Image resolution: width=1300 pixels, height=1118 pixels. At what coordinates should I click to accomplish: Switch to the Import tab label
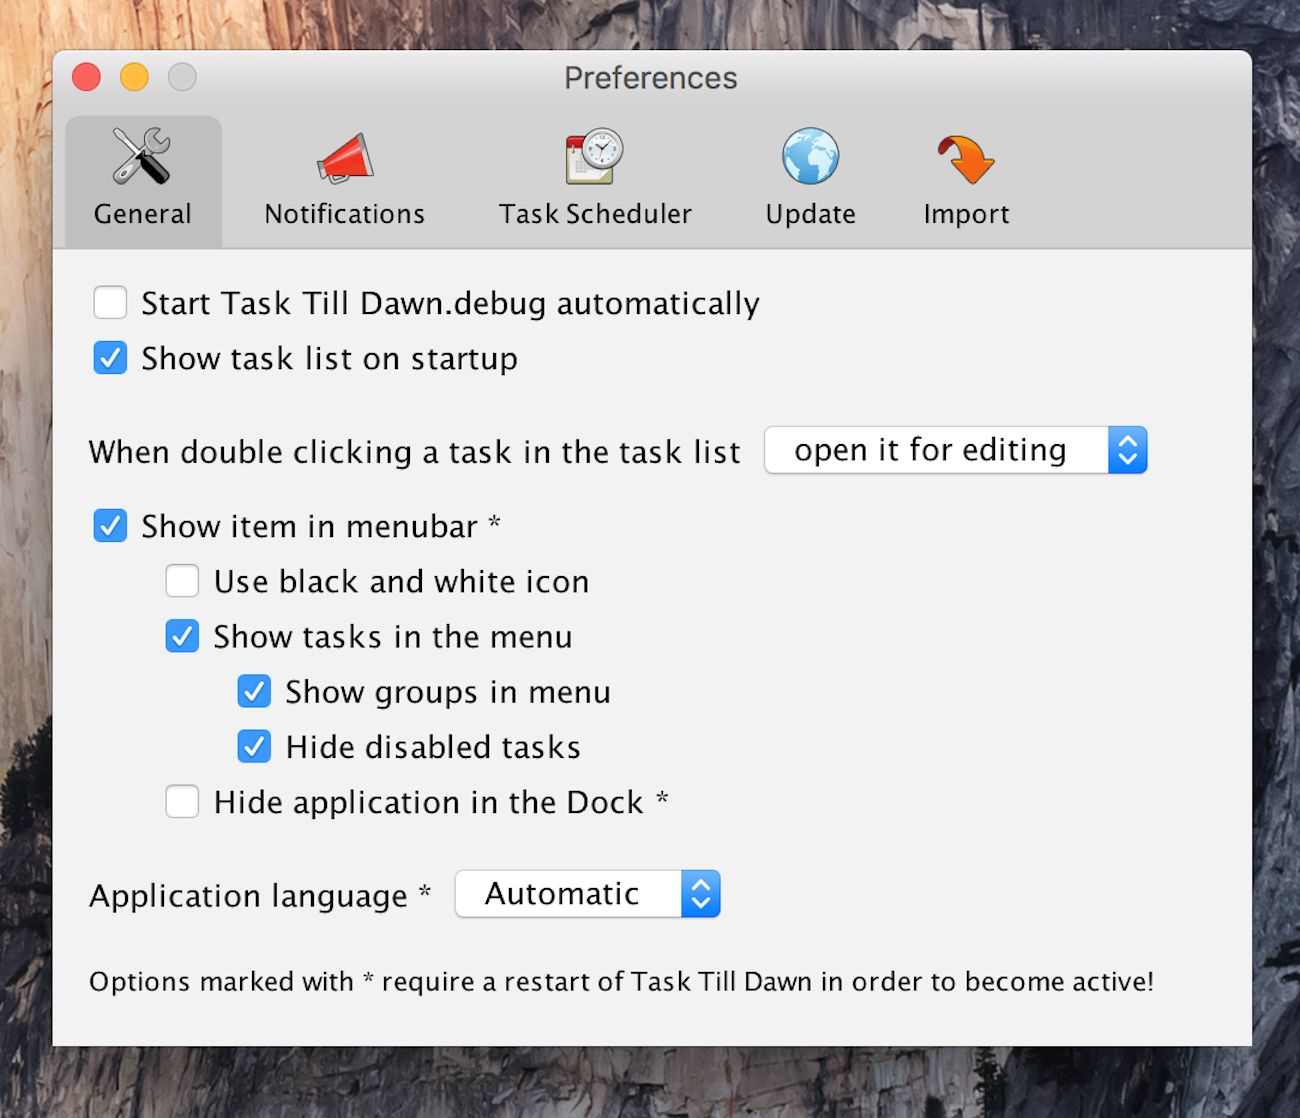(x=966, y=214)
